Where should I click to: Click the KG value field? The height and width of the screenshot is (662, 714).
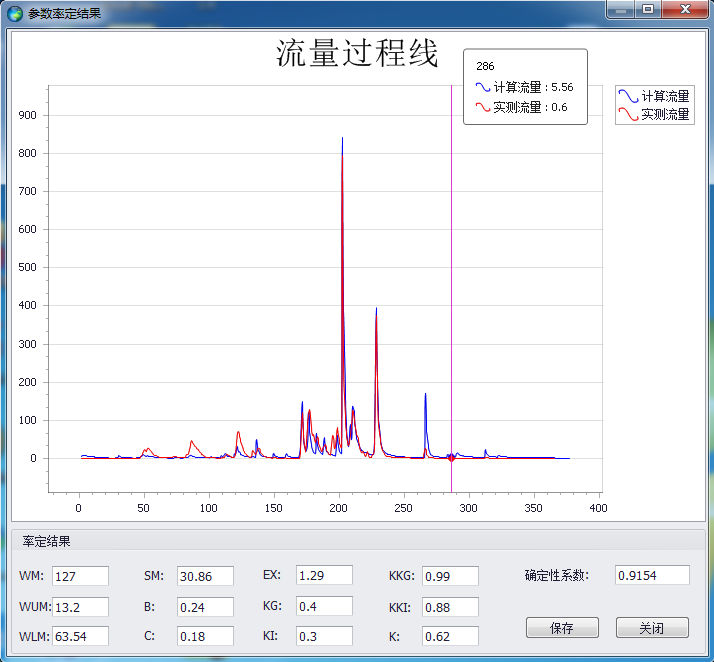(324, 606)
